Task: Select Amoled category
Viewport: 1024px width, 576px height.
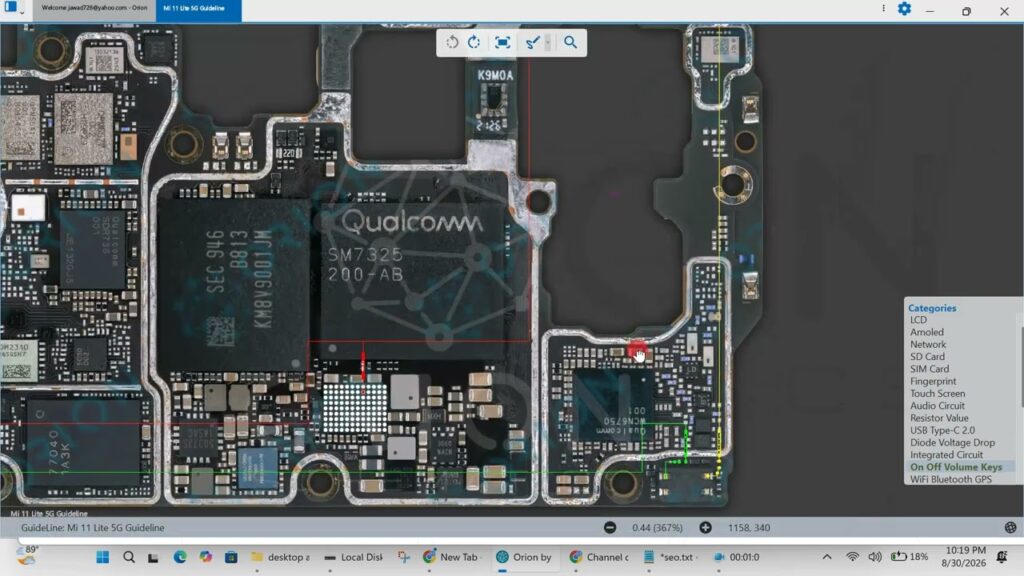Action: [927, 332]
